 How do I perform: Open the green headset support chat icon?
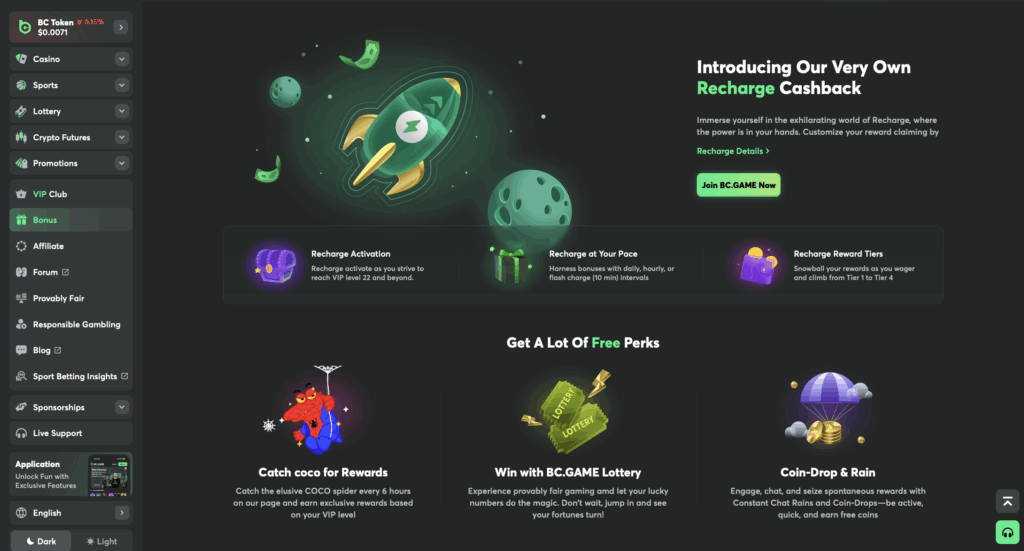[1007, 532]
